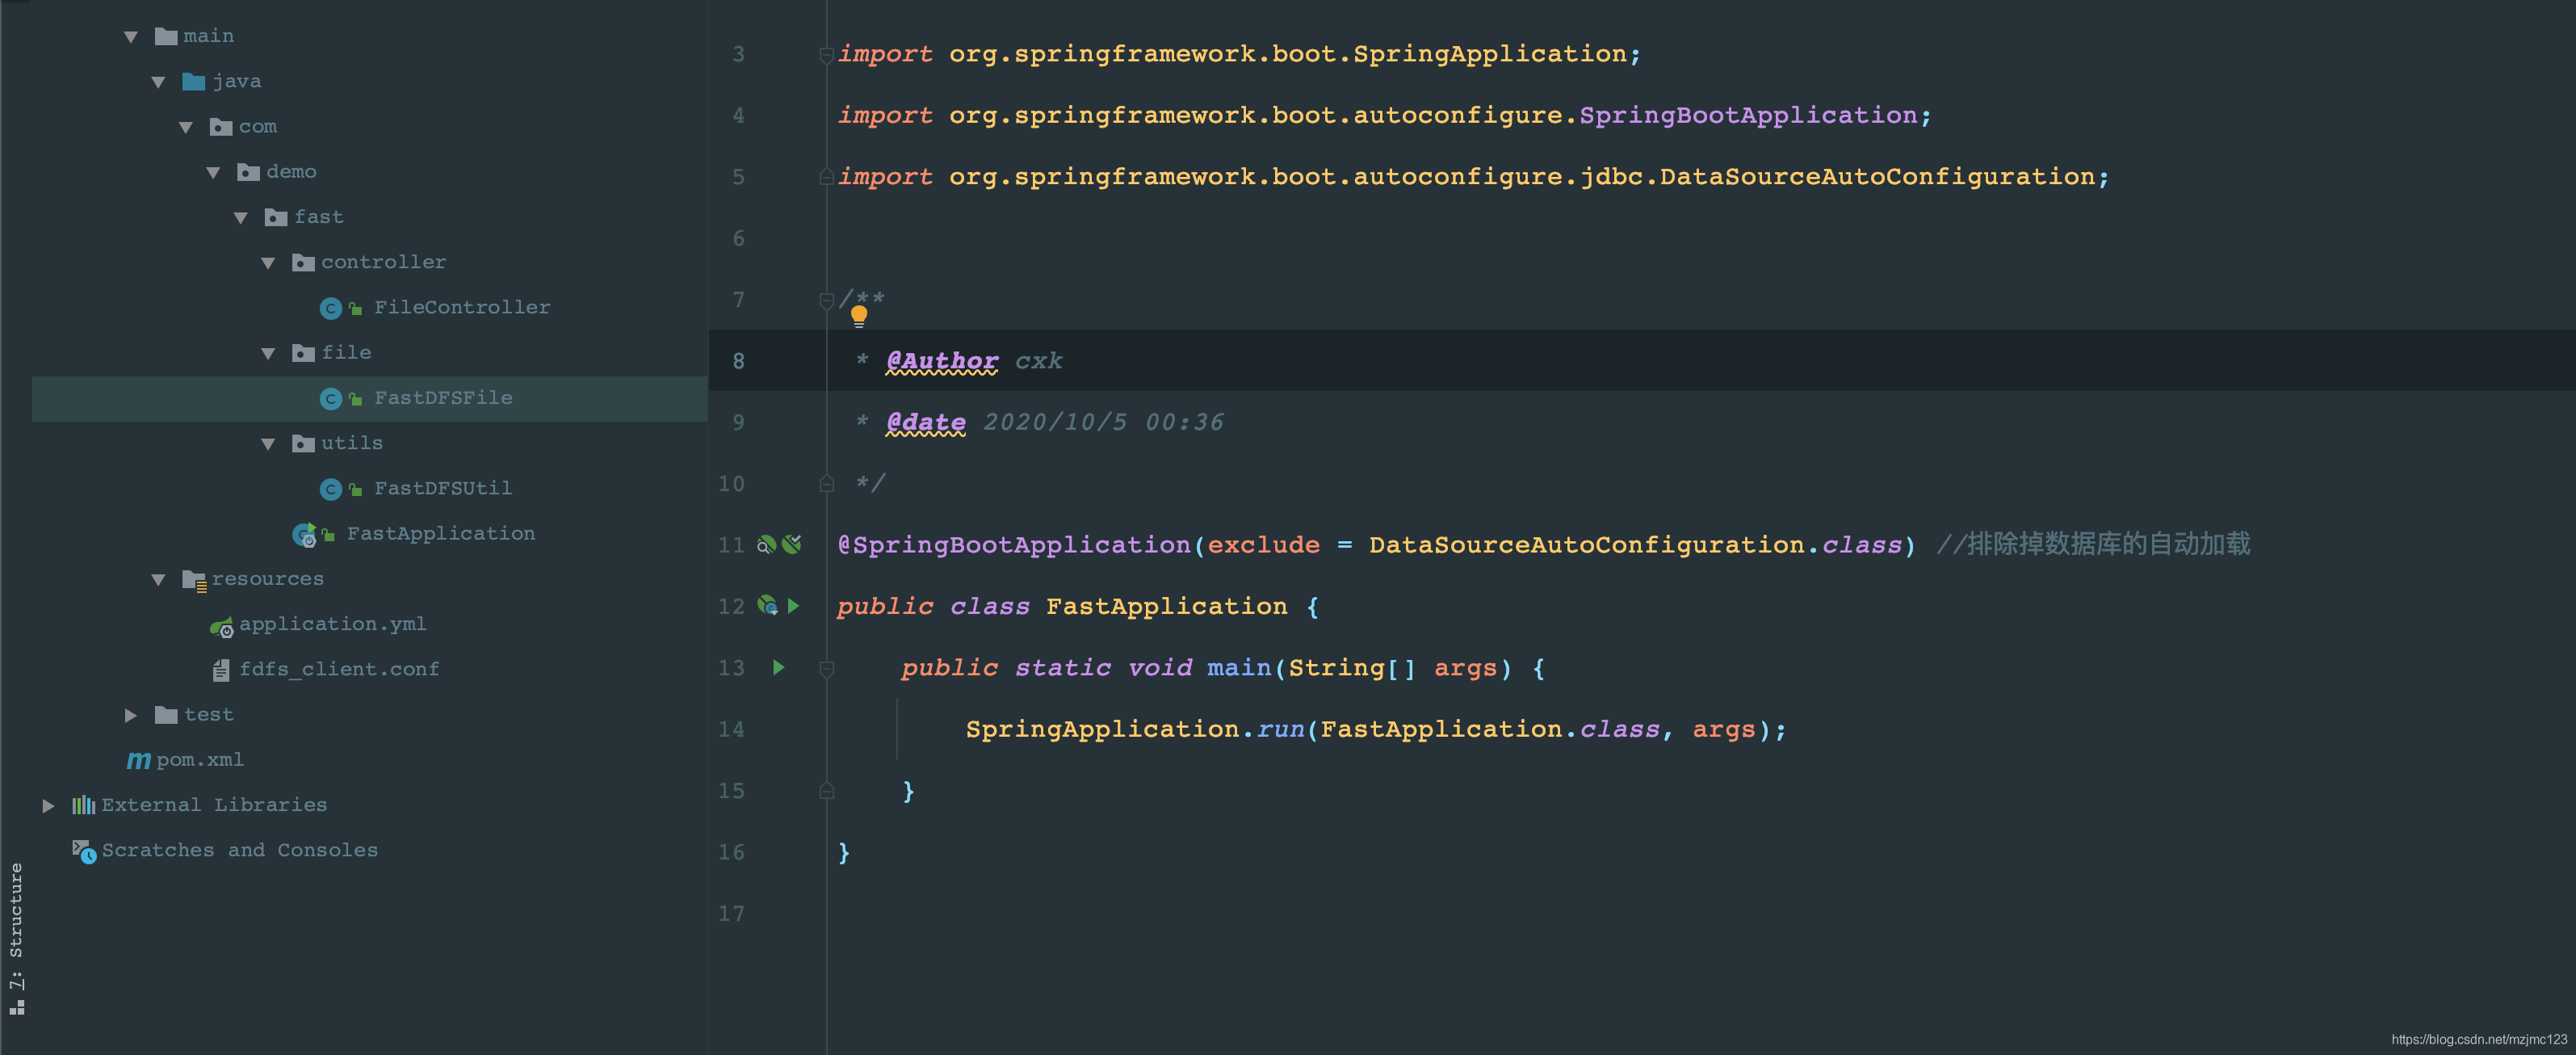Click the Chinese comment on line 11
Image resolution: width=2576 pixels, height=1055 pixels.
(2093, 544)
